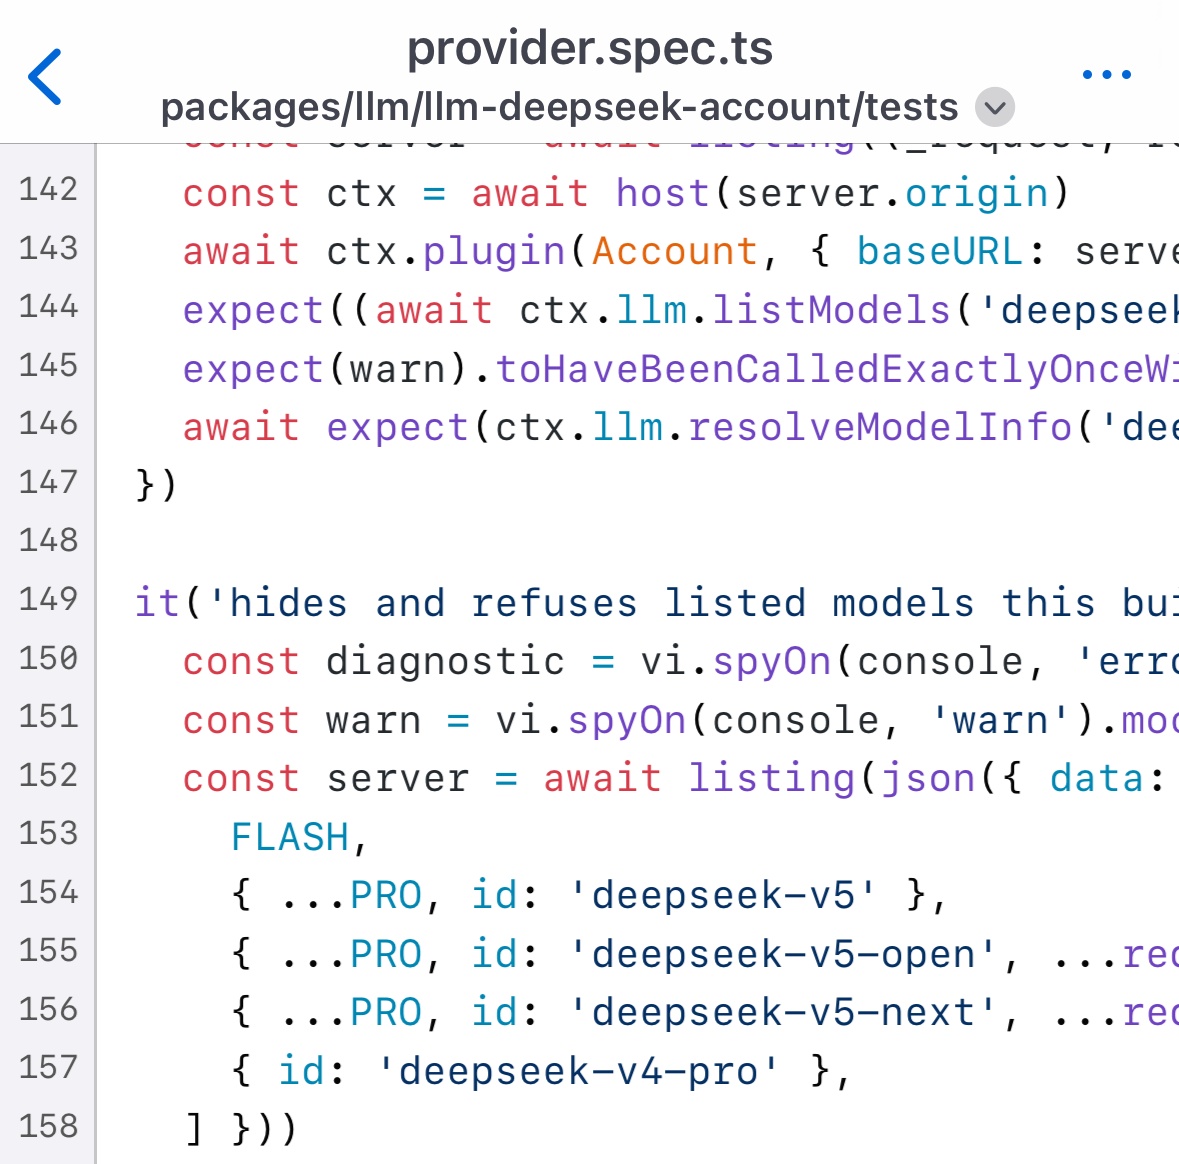This screenshot has height=1164, width=1179.
Task: Open the three-dot more options menu
Action: point(1106,74)
